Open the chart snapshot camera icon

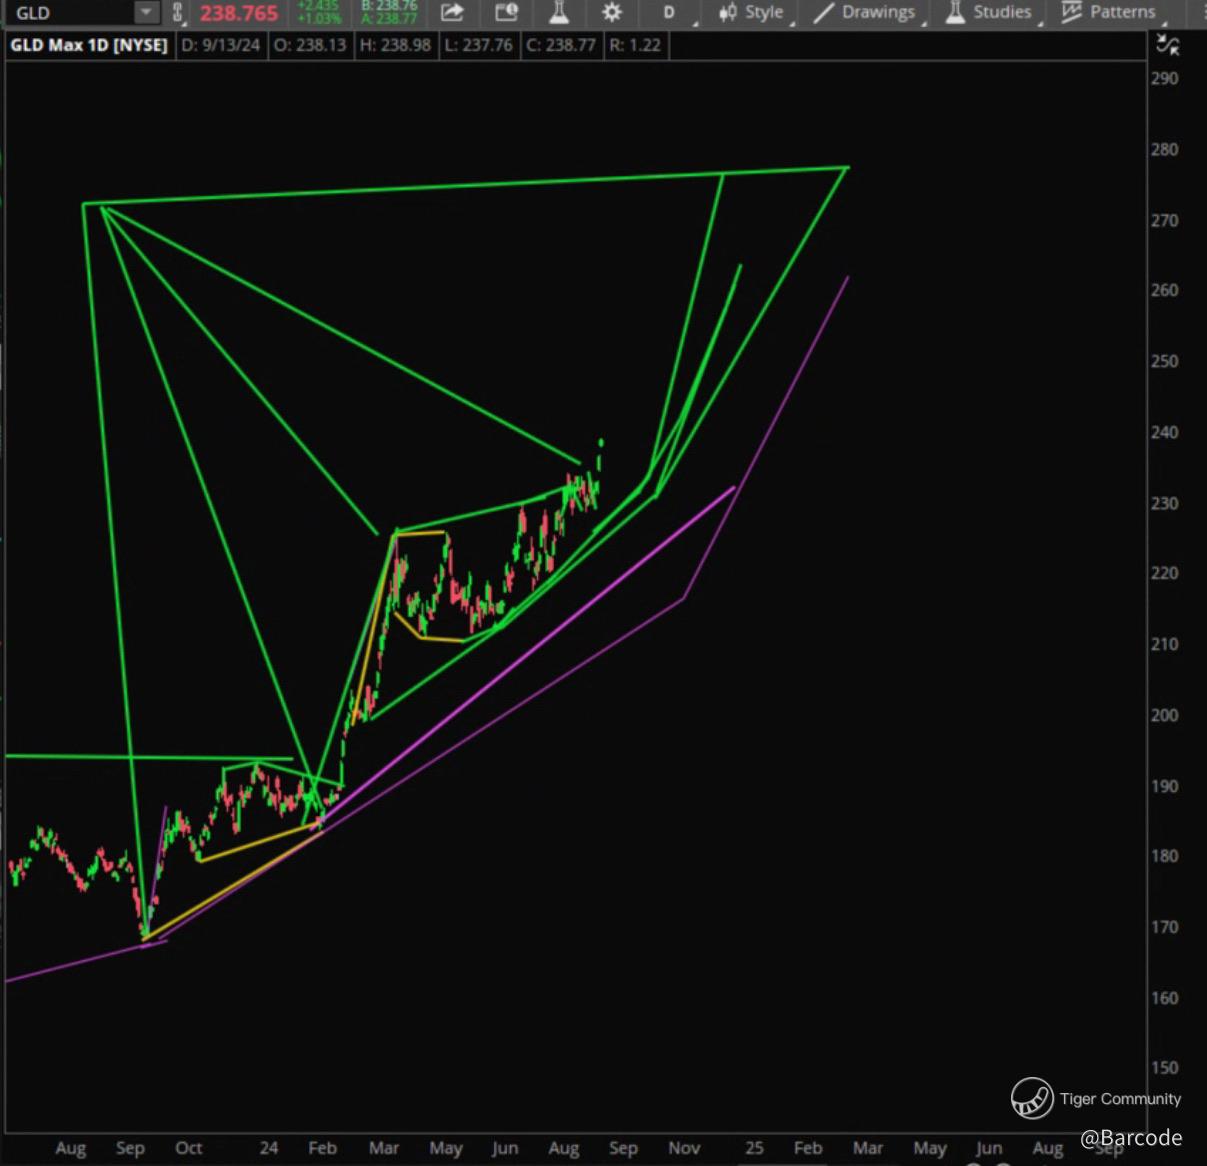coord(507,12)
